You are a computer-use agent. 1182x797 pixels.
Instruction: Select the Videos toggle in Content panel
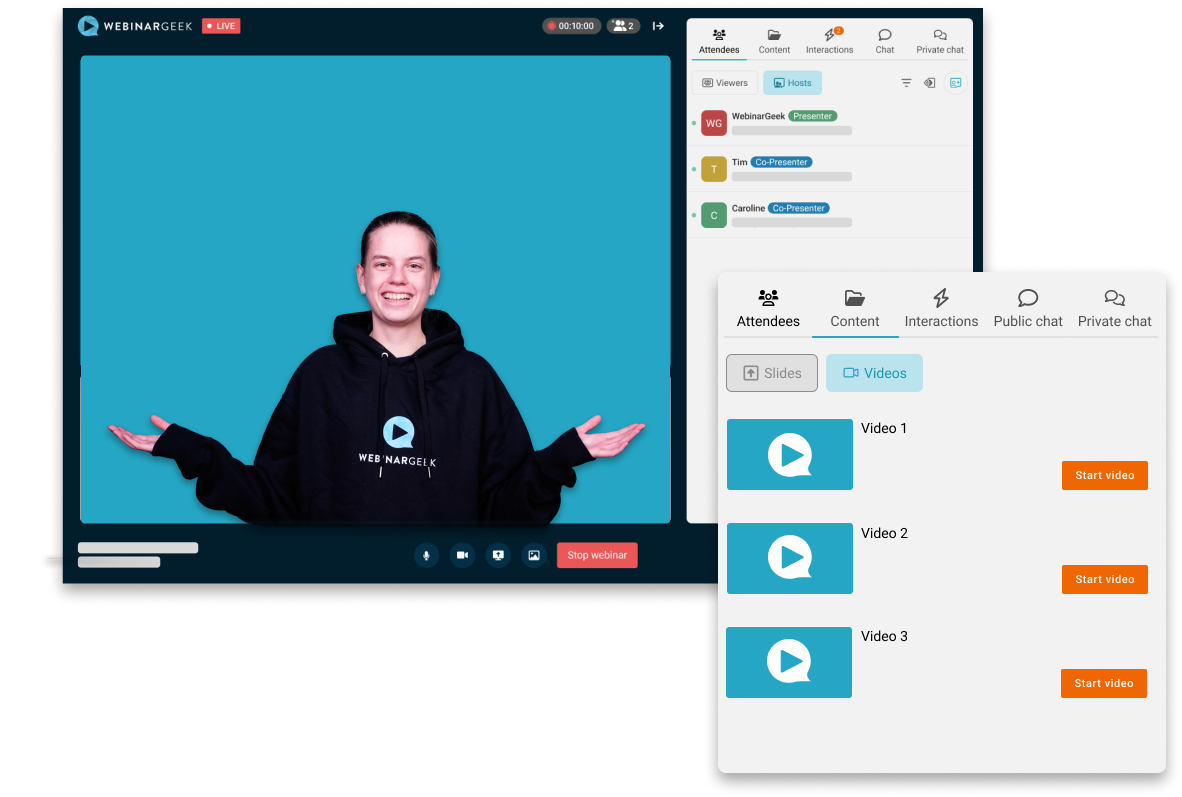[x=874, y=373]
